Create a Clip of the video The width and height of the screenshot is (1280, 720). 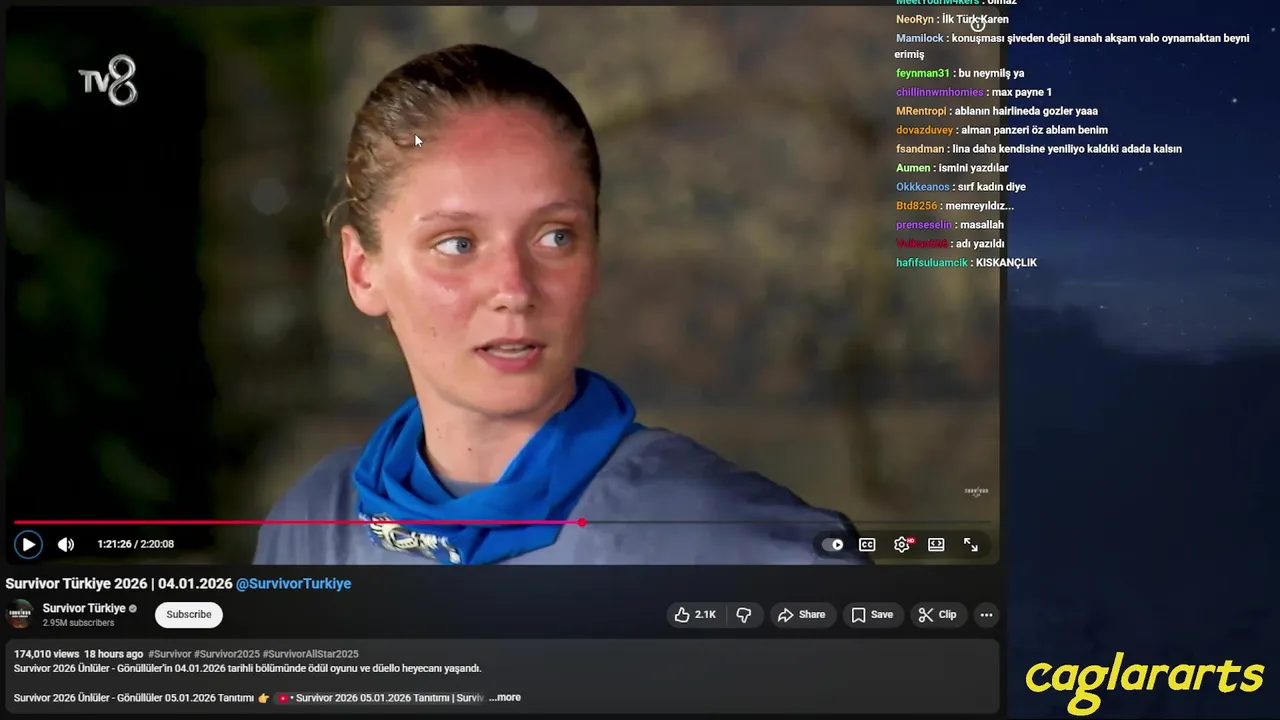tap(938, 615)
